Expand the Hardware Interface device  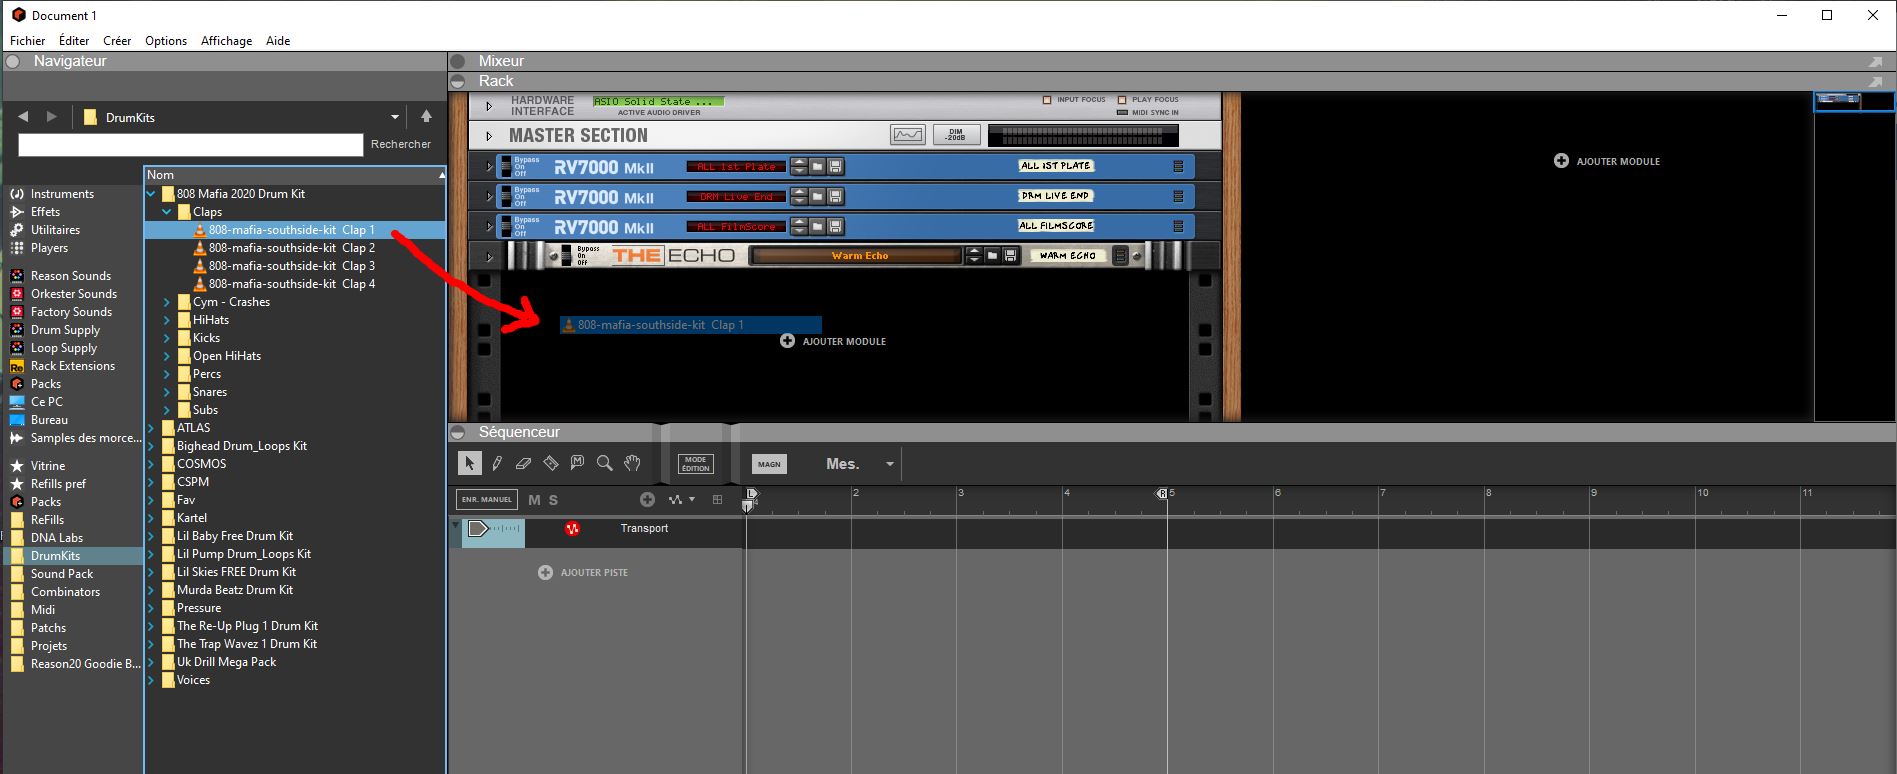489,106
